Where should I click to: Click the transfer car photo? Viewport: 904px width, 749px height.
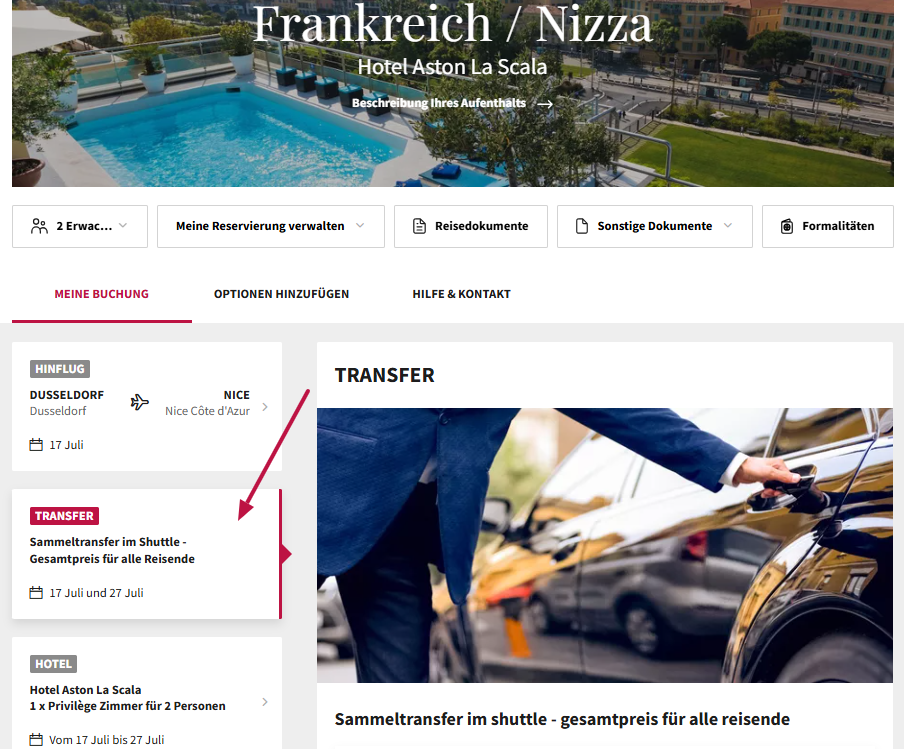pos(605,545)
